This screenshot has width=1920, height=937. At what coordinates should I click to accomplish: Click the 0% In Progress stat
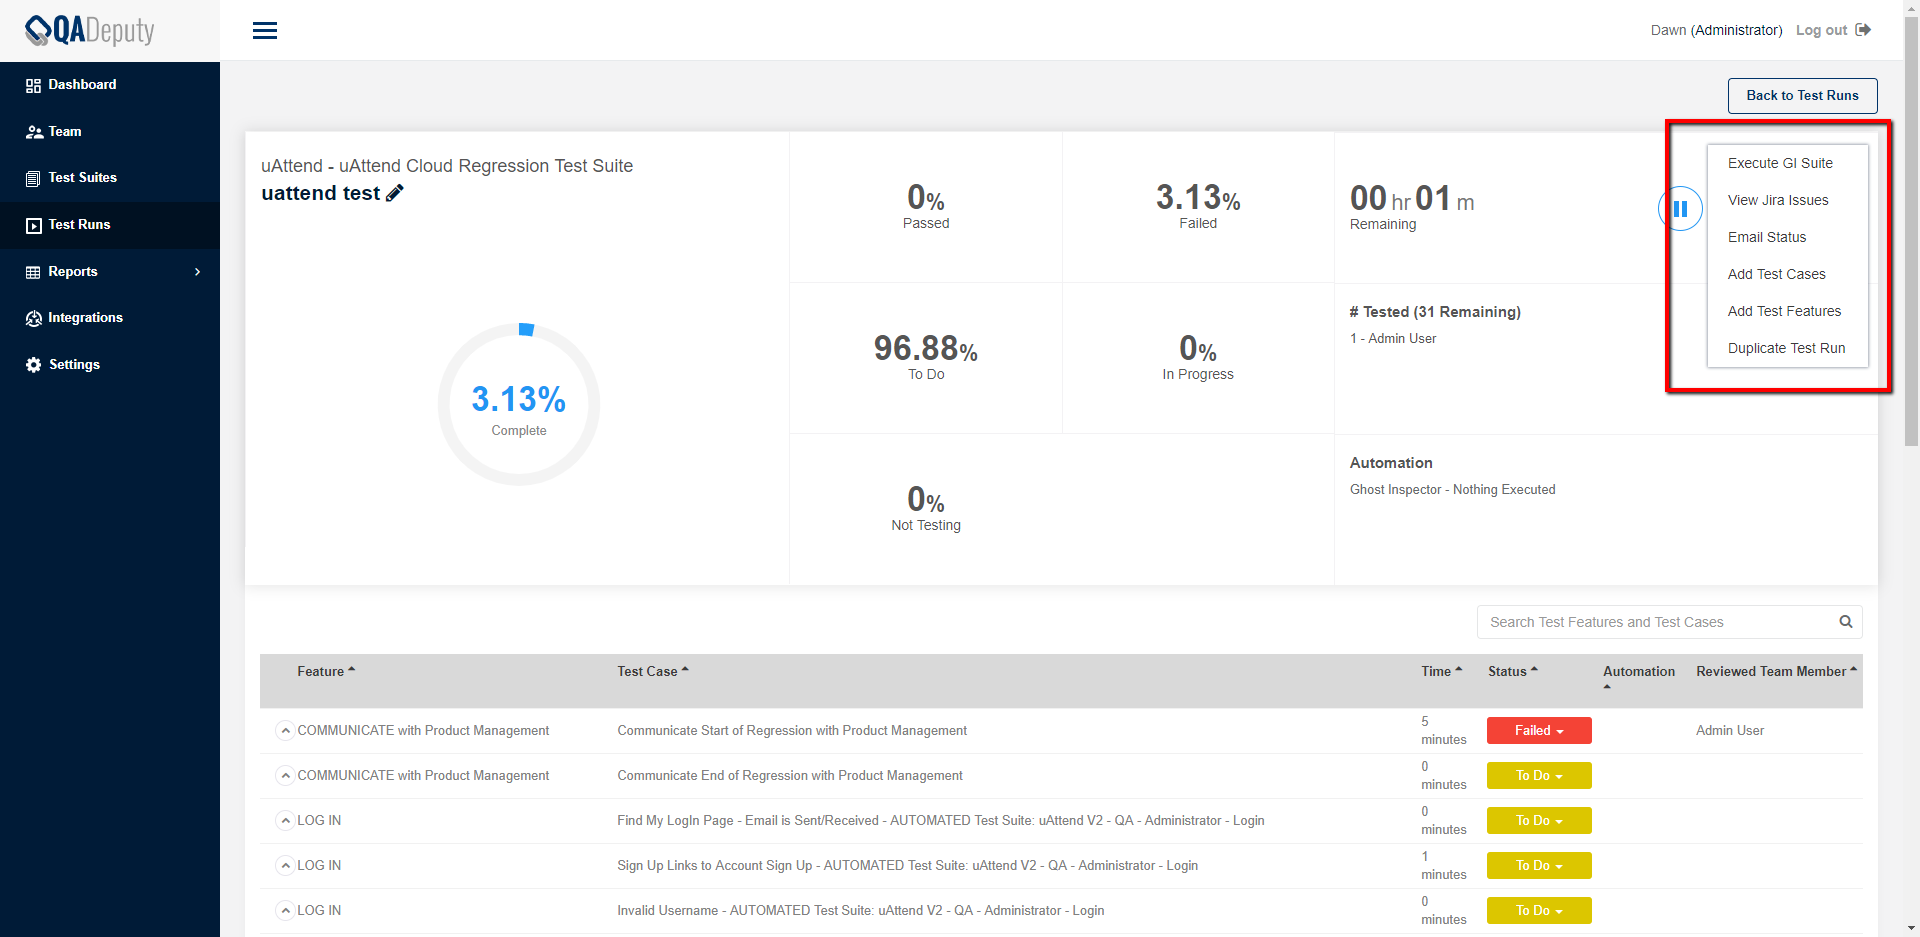(x=1198, y=358)
